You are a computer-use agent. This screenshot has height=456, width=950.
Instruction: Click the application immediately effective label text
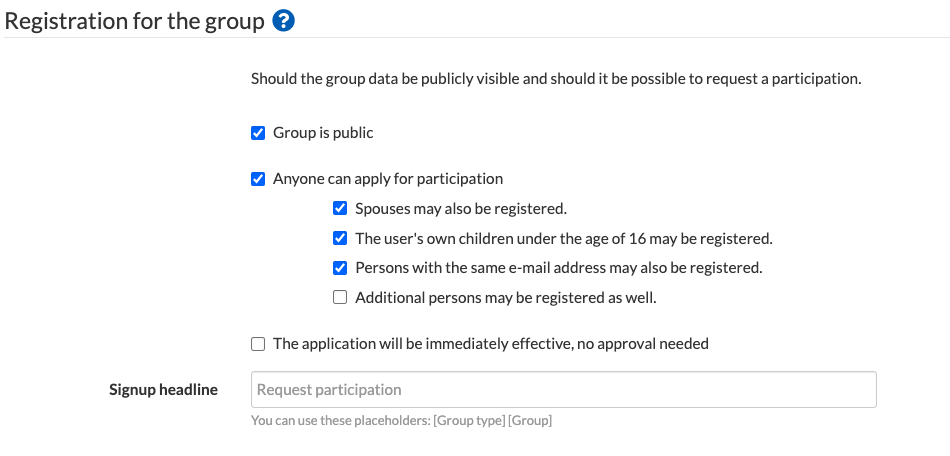491,344
